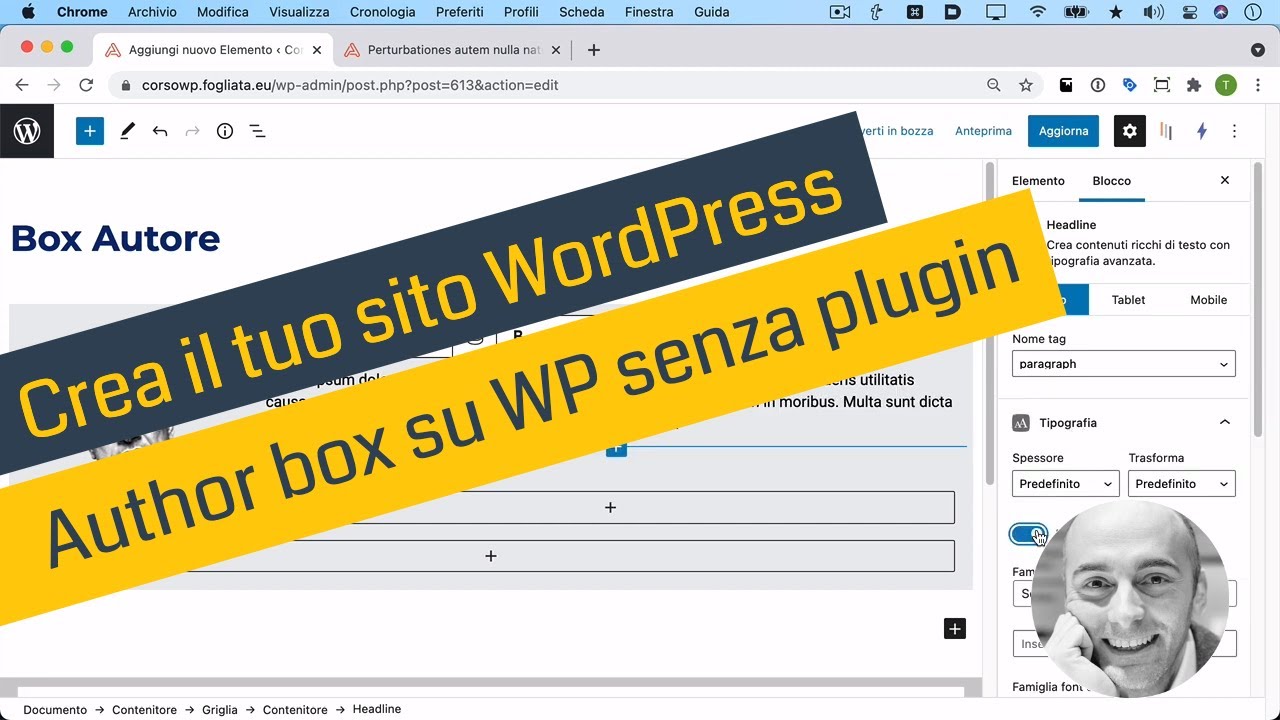Select the Tablet preview tab

pos(1128,299)
